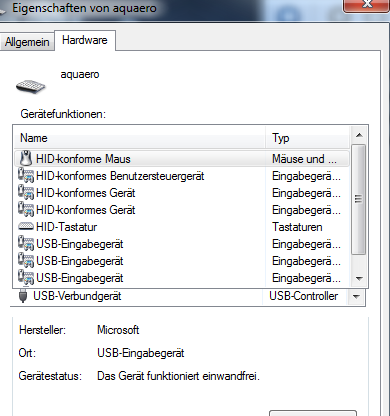Click the Mäuse und ... type cell
The image size is (390, 416).
click(x=304, y=159)
